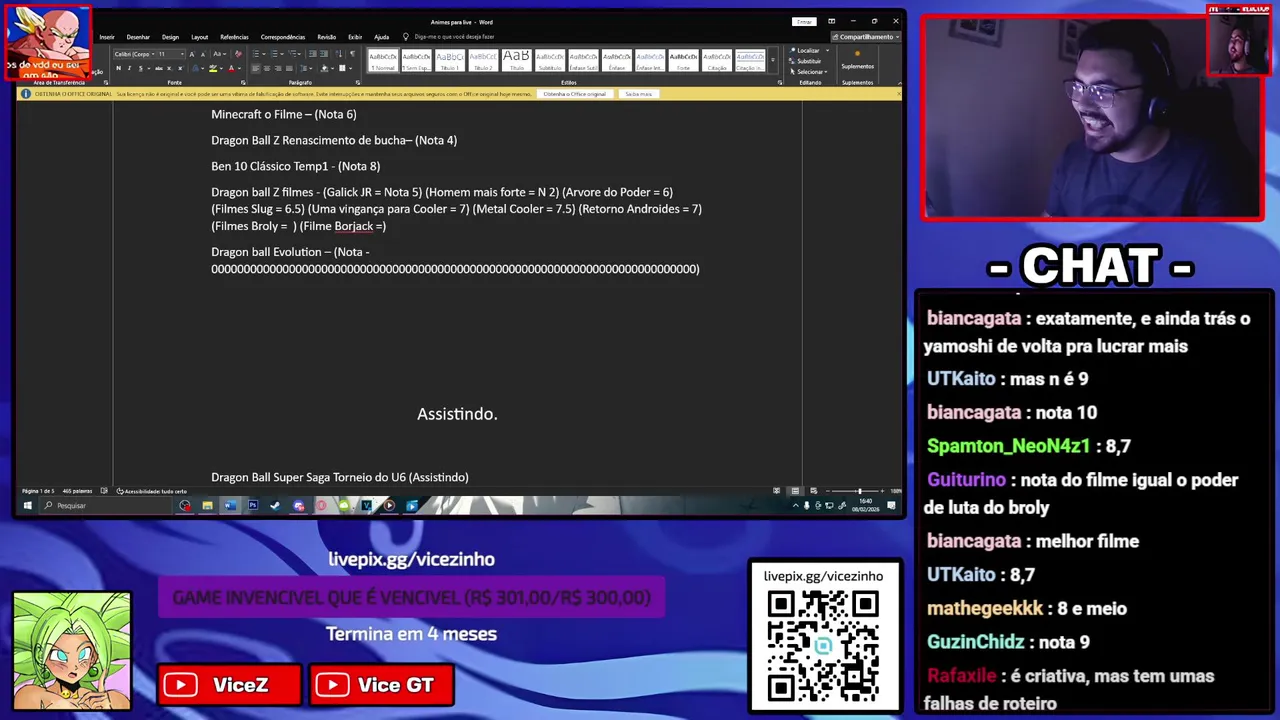Viewport: 1280px width, 720px height.
Task: Expand the styles gallery more arrow
Action: [773, 60]
